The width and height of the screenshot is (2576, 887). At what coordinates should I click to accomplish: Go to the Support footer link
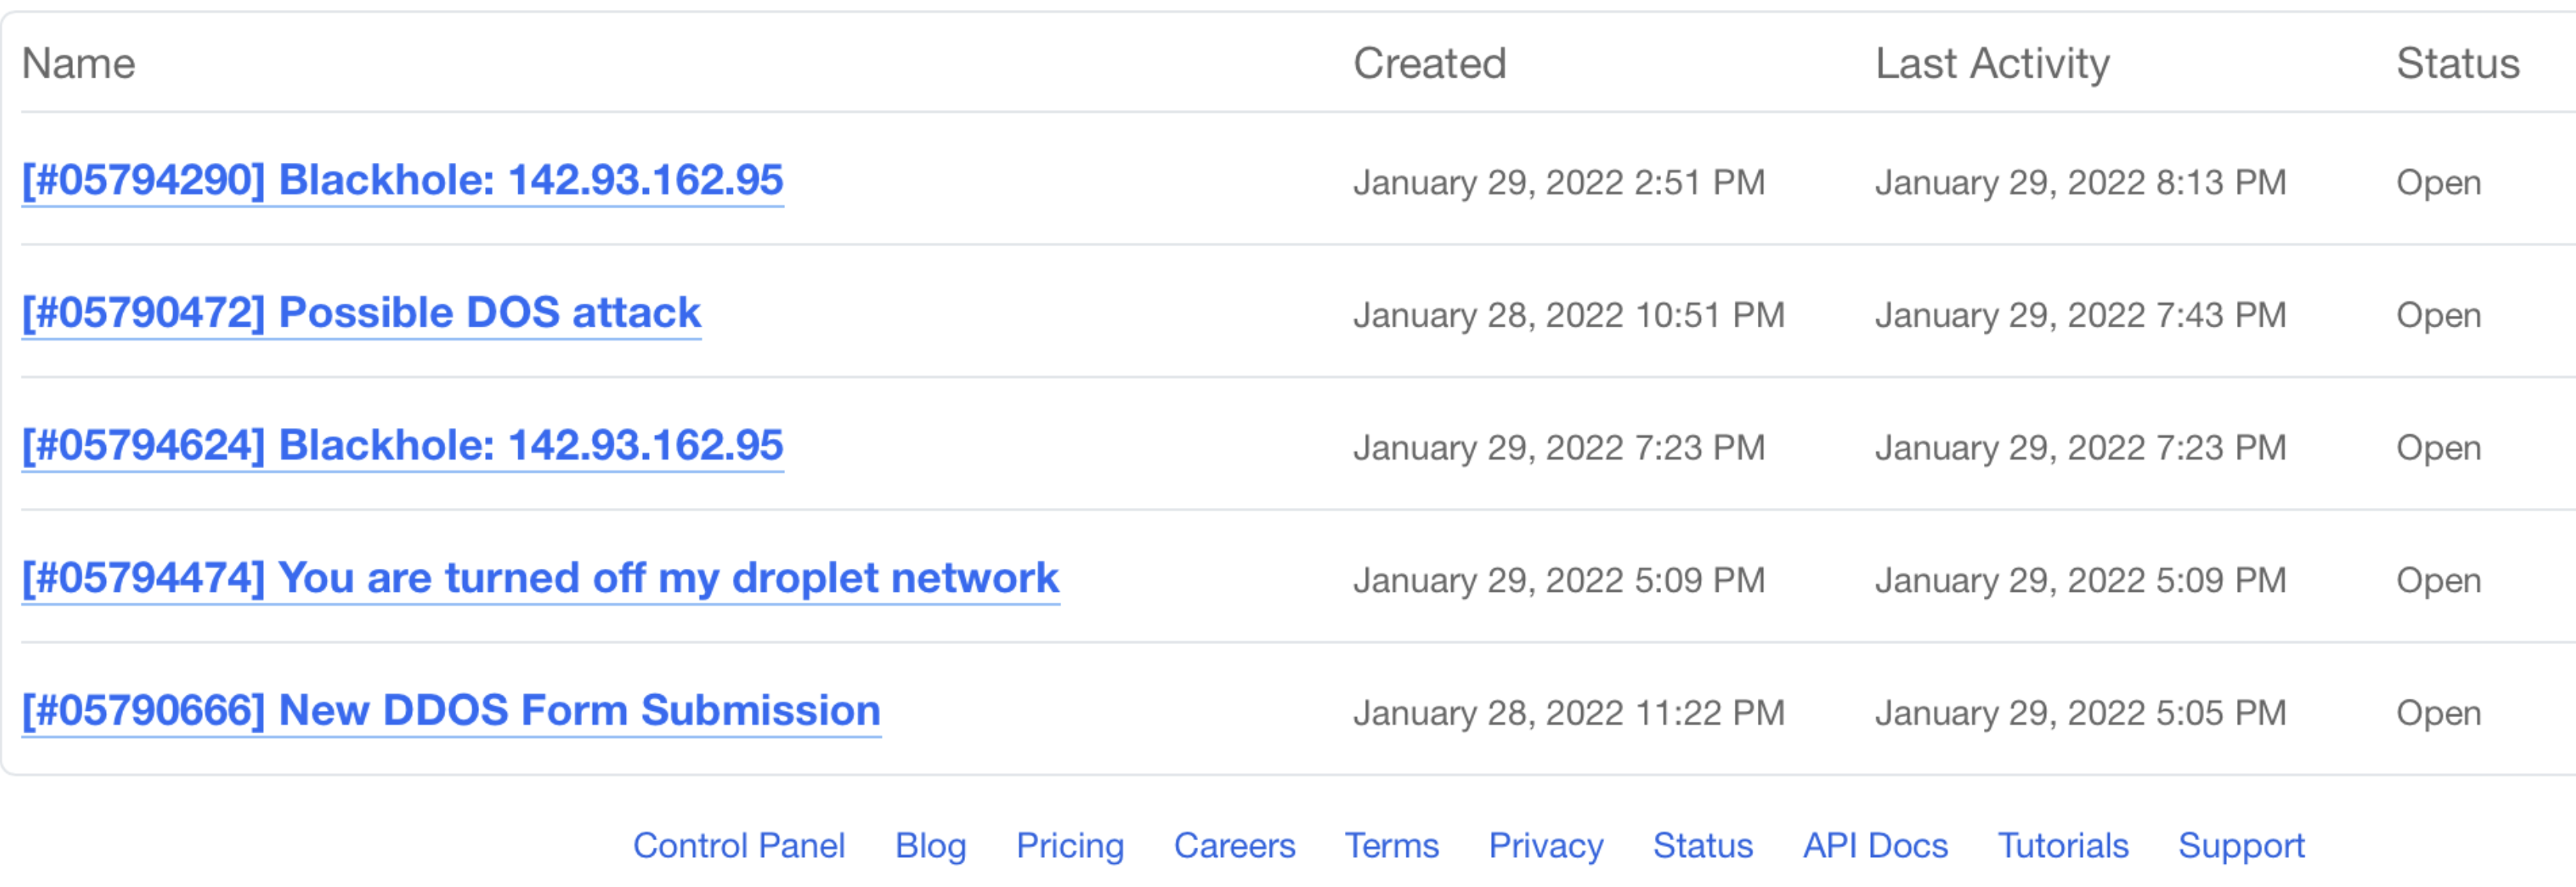2241,846
